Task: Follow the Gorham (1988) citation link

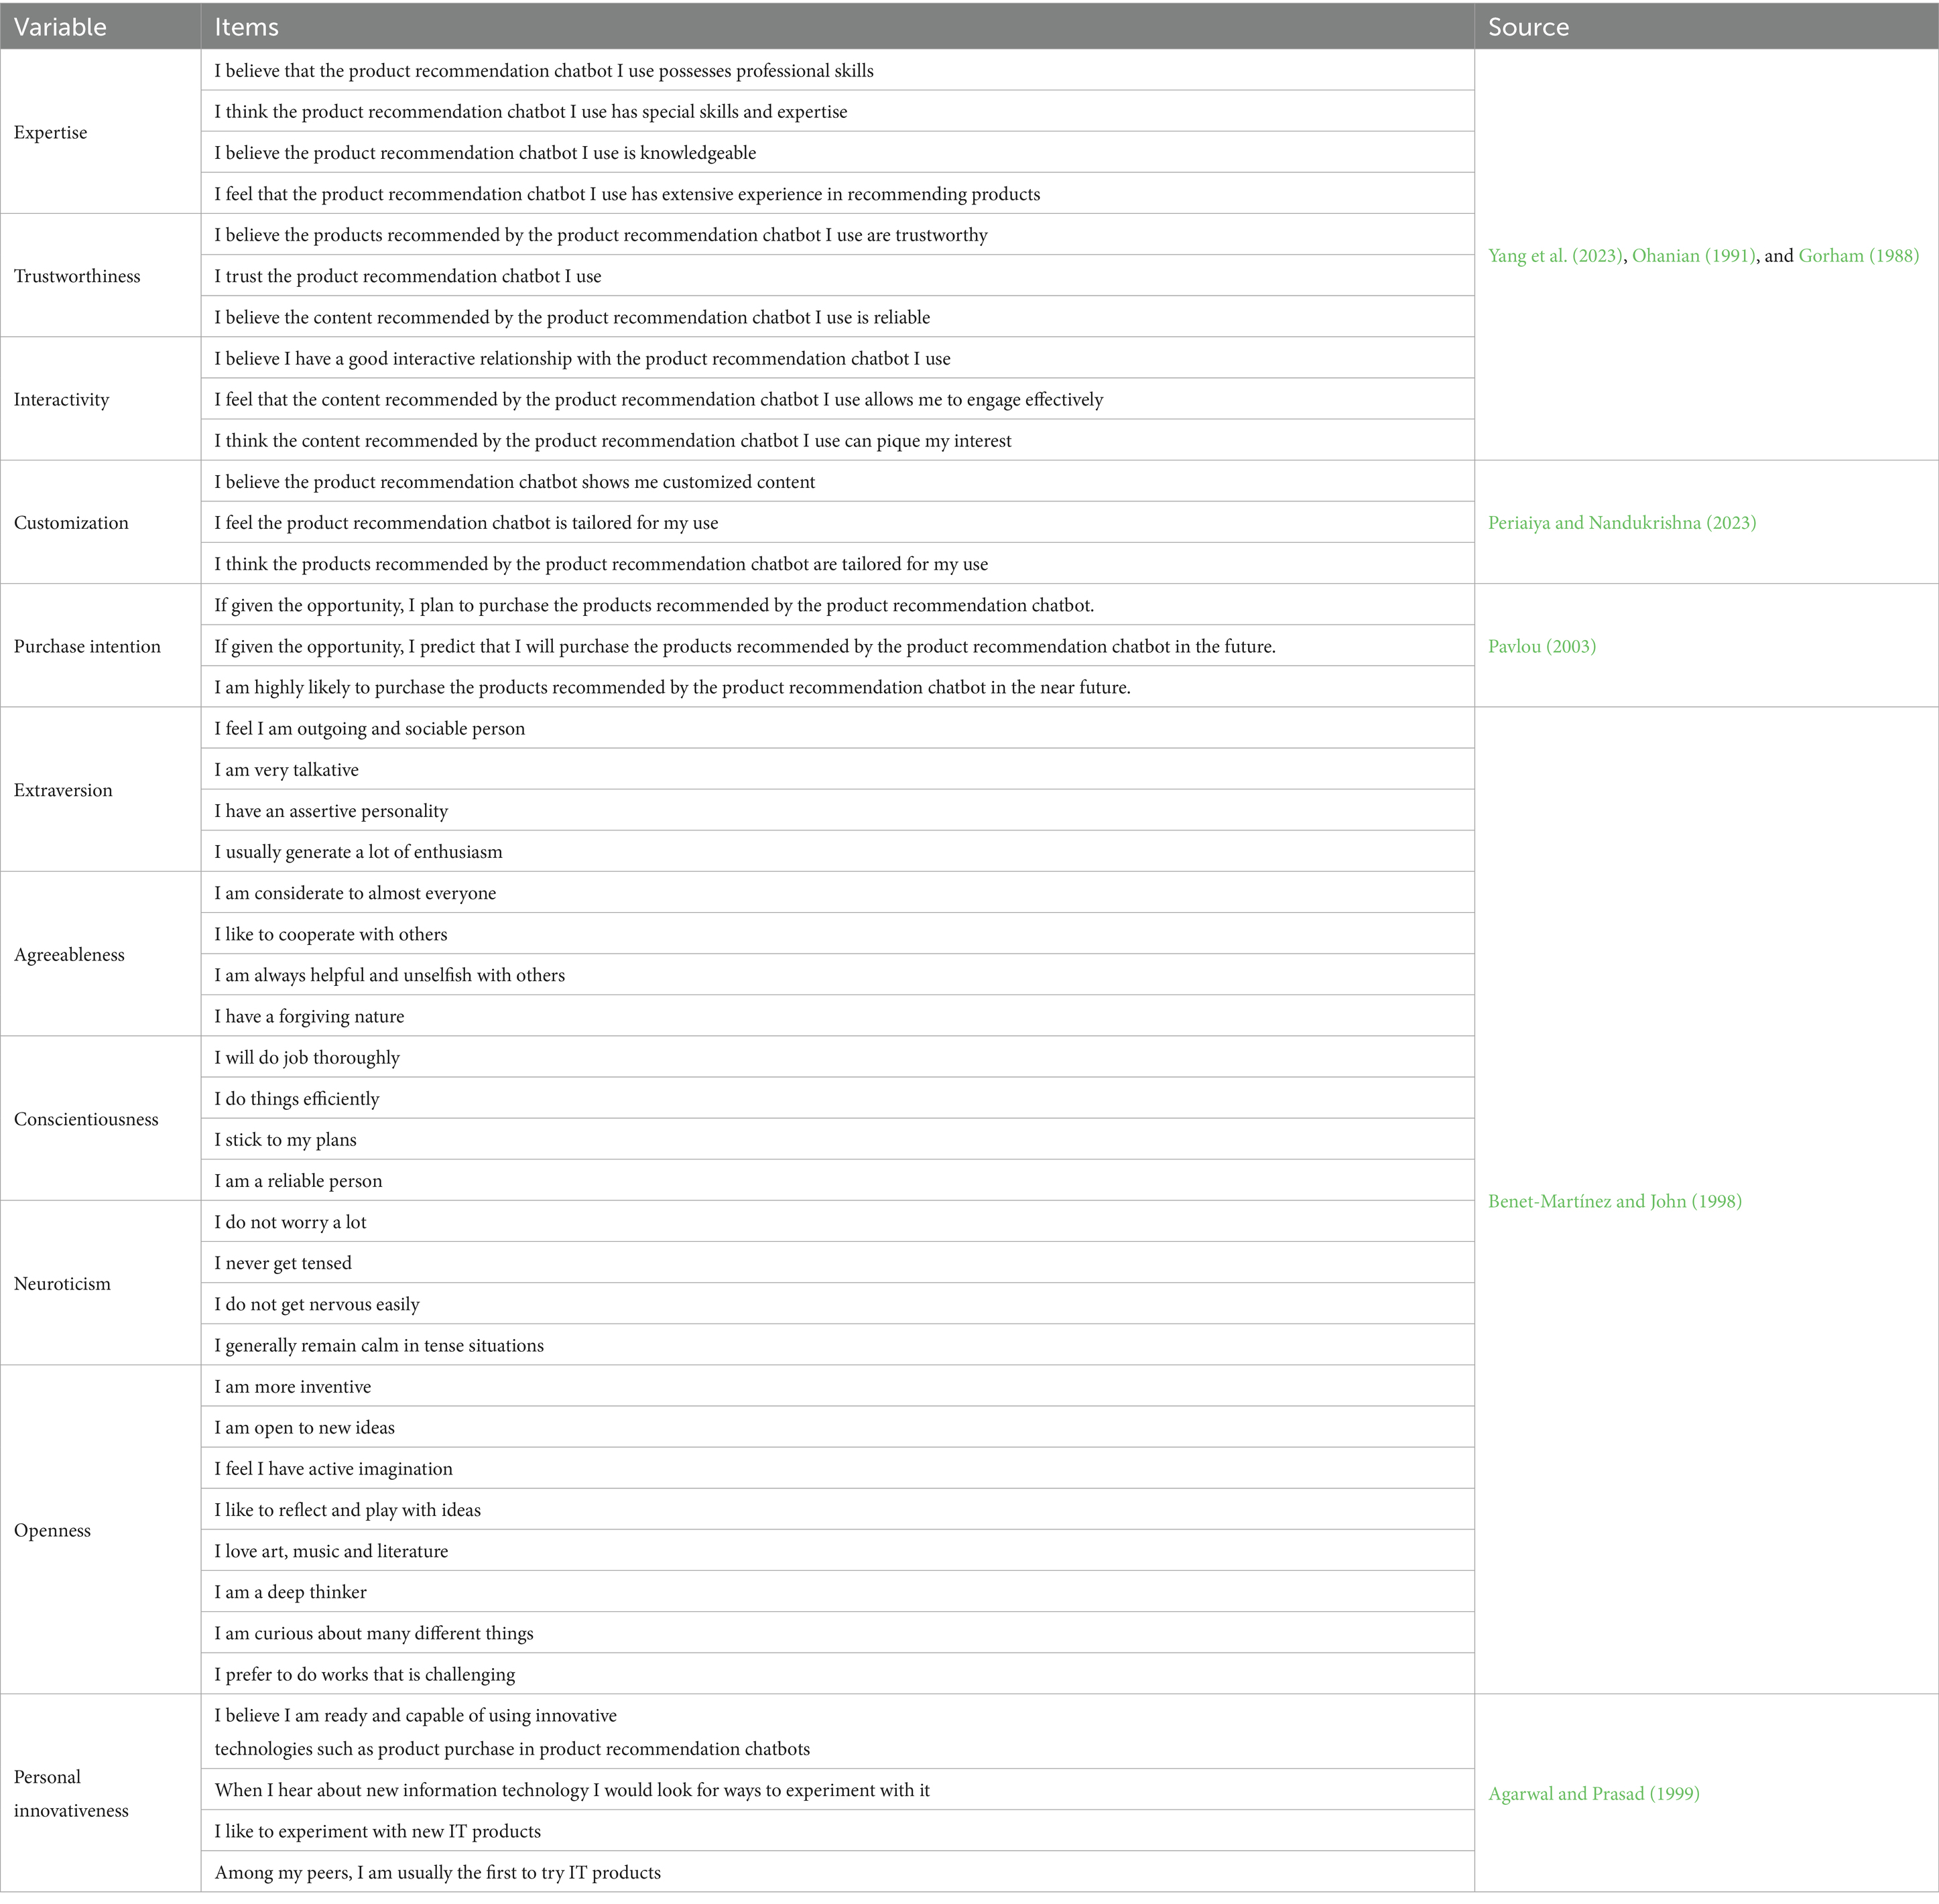Action: 1859,256
